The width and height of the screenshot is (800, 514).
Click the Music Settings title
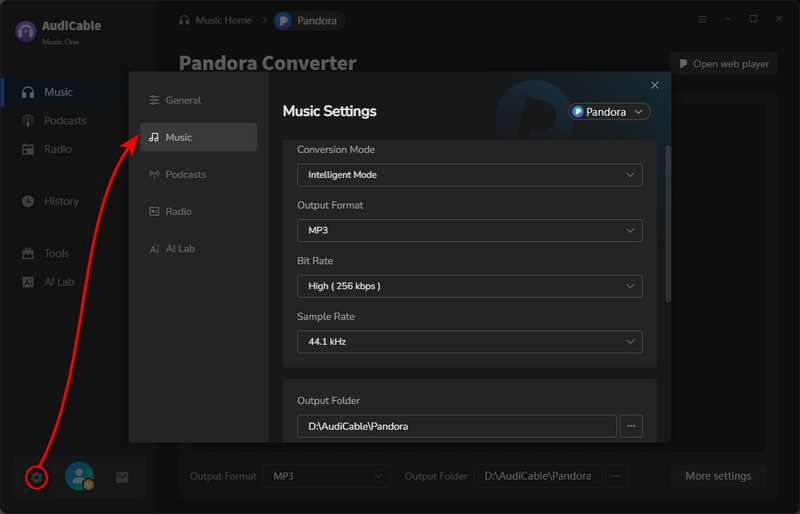[330, 111]
